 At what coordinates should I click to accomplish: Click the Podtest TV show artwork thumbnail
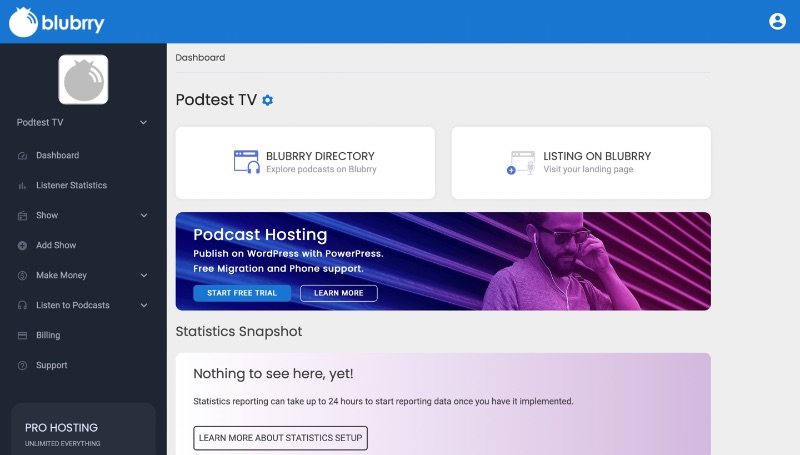[x=83, y=80]
